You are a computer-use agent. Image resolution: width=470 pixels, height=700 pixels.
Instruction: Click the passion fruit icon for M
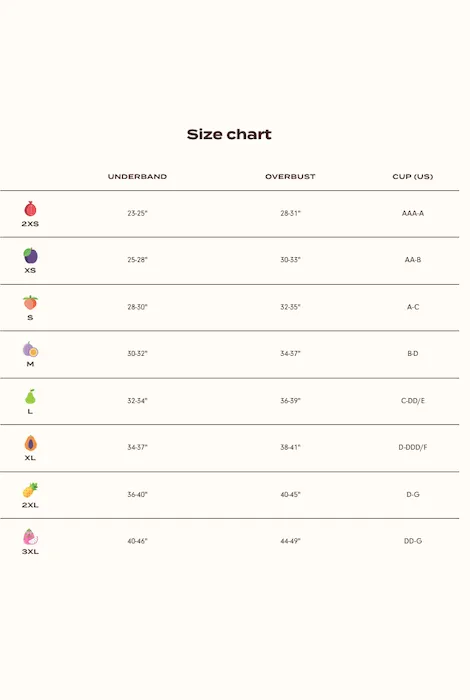(x=30, y=349)
